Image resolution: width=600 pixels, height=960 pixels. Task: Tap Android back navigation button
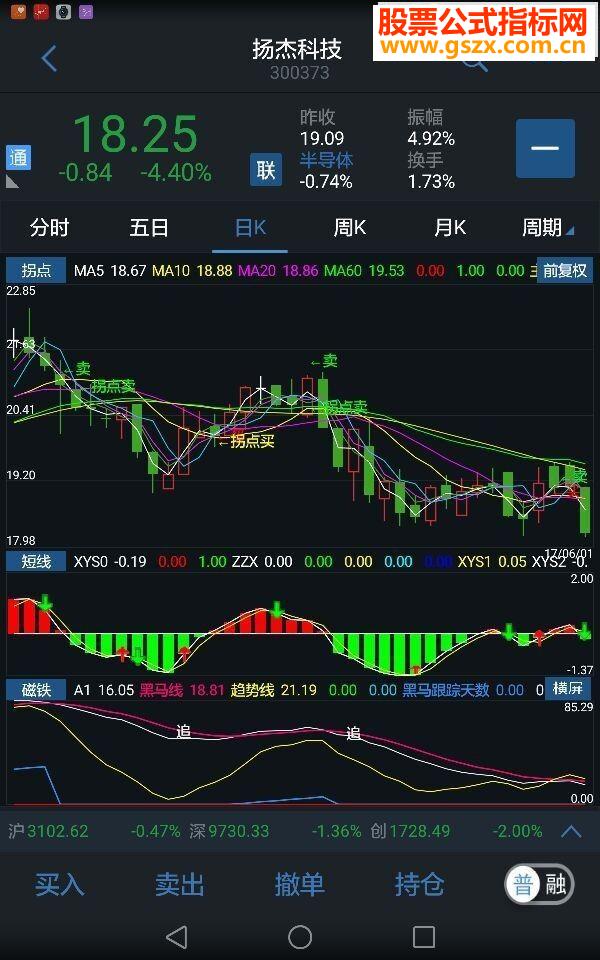177,937
